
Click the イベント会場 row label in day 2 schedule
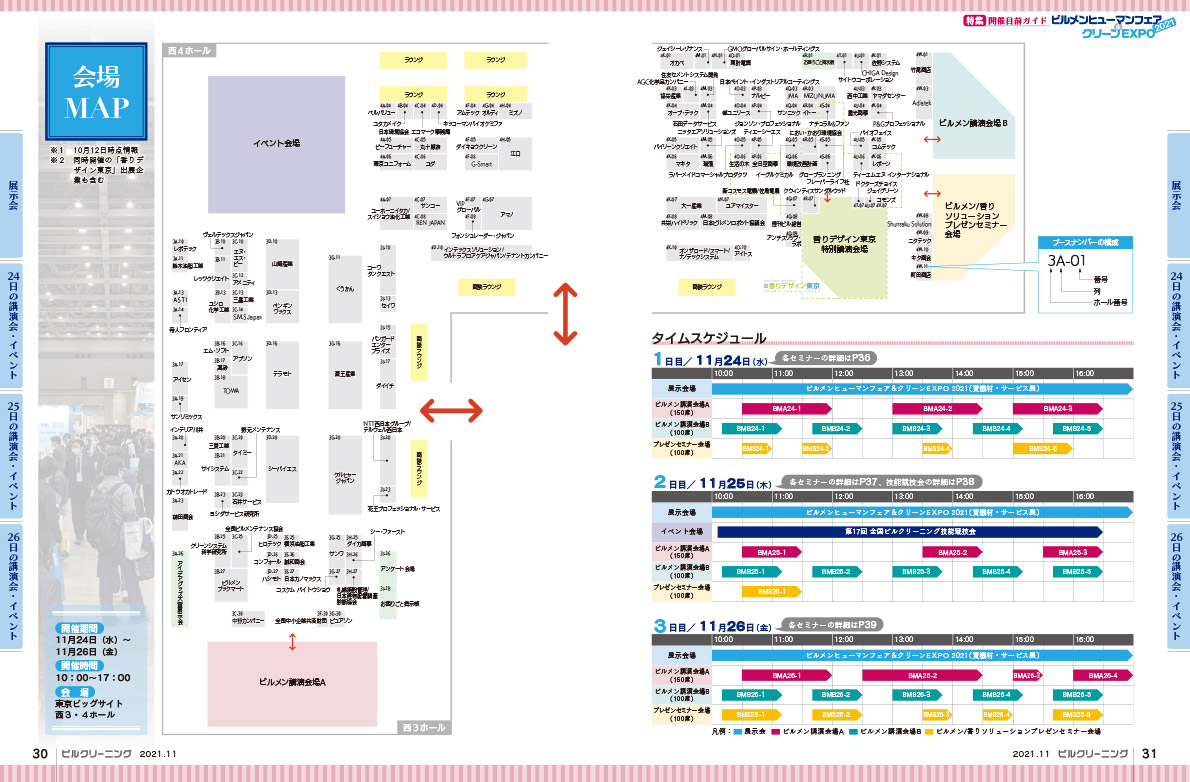point(681,531)
